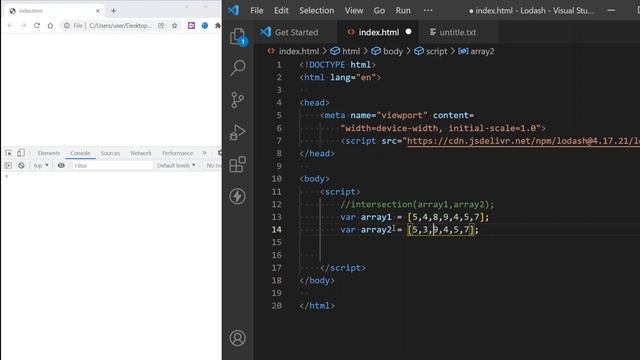Viewport: 640px width, 360px height.
Task: Open the Extensions view
Action: point(238,164)
